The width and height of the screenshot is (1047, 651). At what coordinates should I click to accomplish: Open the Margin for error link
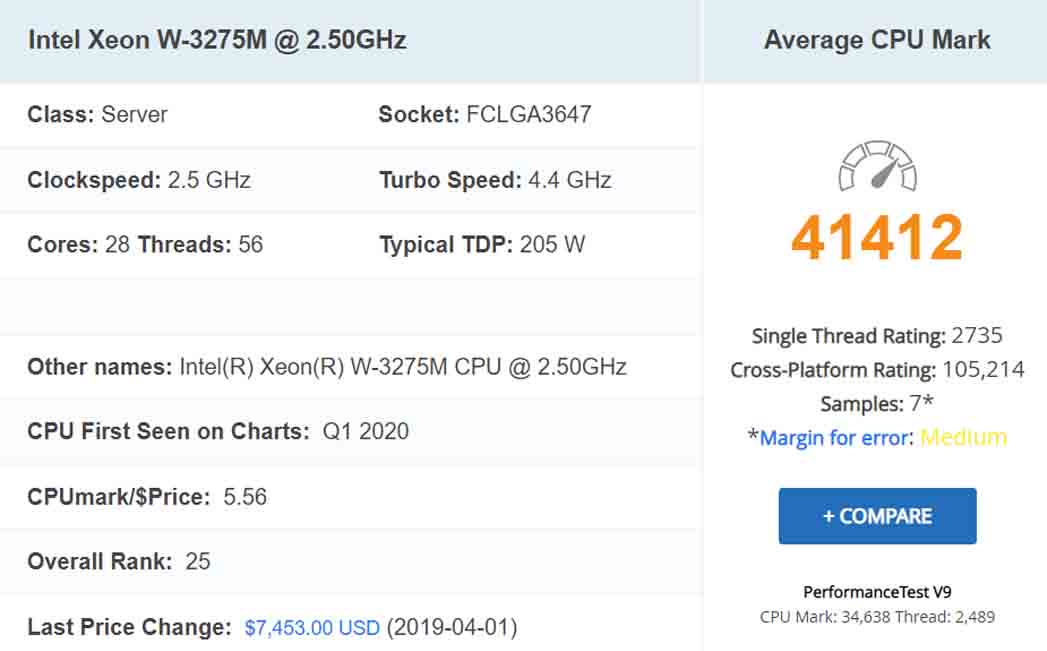836,438
